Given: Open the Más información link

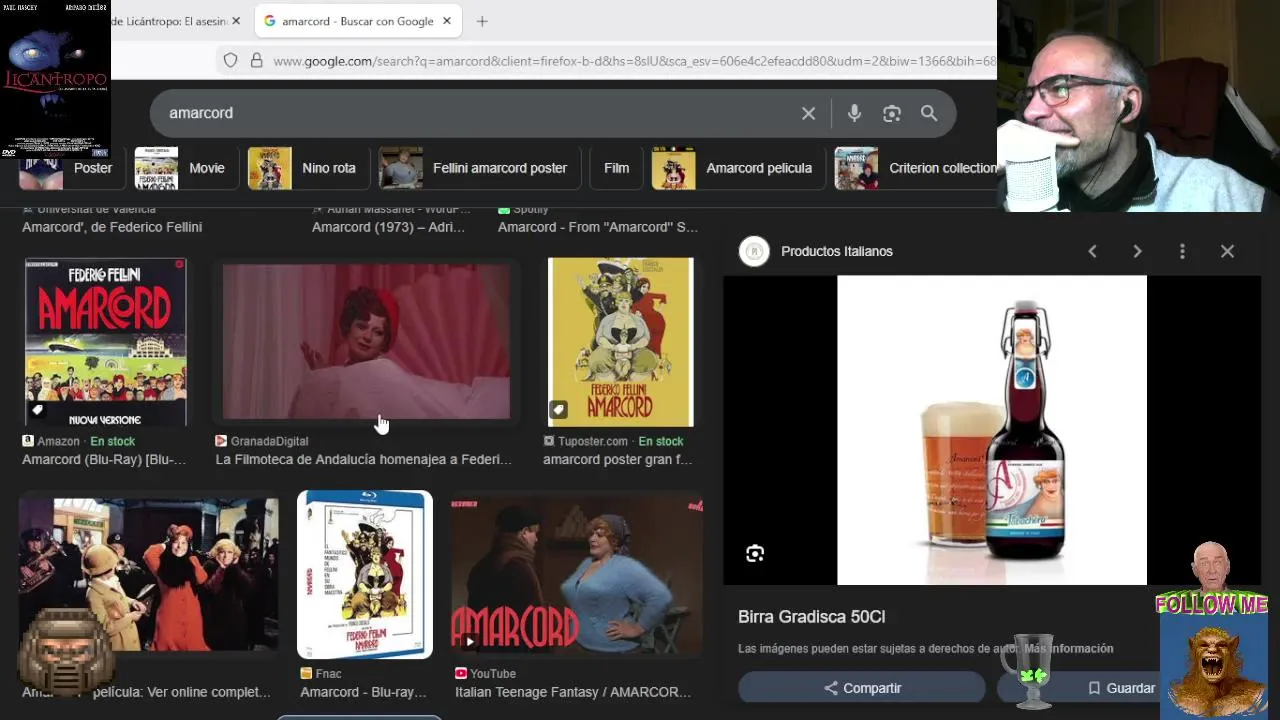Looking at the screenshot, I should pyautogui.click(x=1068, y=649).
